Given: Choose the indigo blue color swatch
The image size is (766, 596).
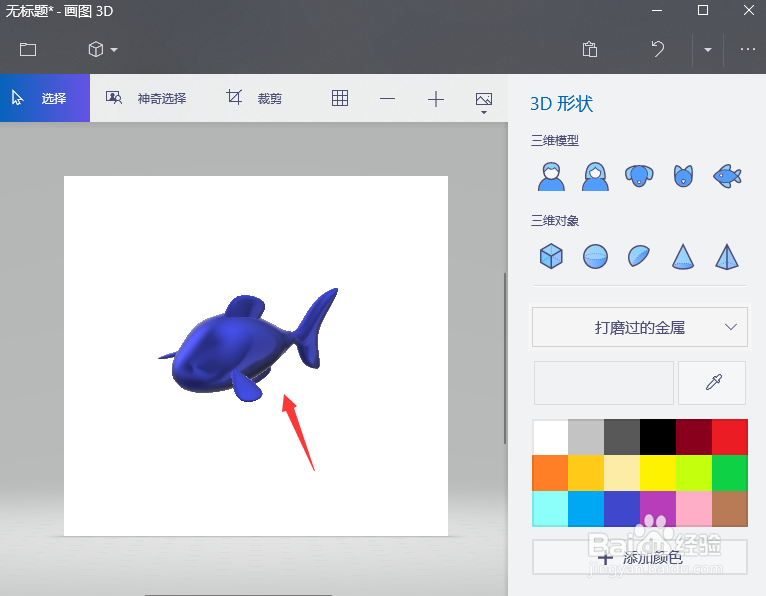Looking at the screenshot, I should click(622, 509).
